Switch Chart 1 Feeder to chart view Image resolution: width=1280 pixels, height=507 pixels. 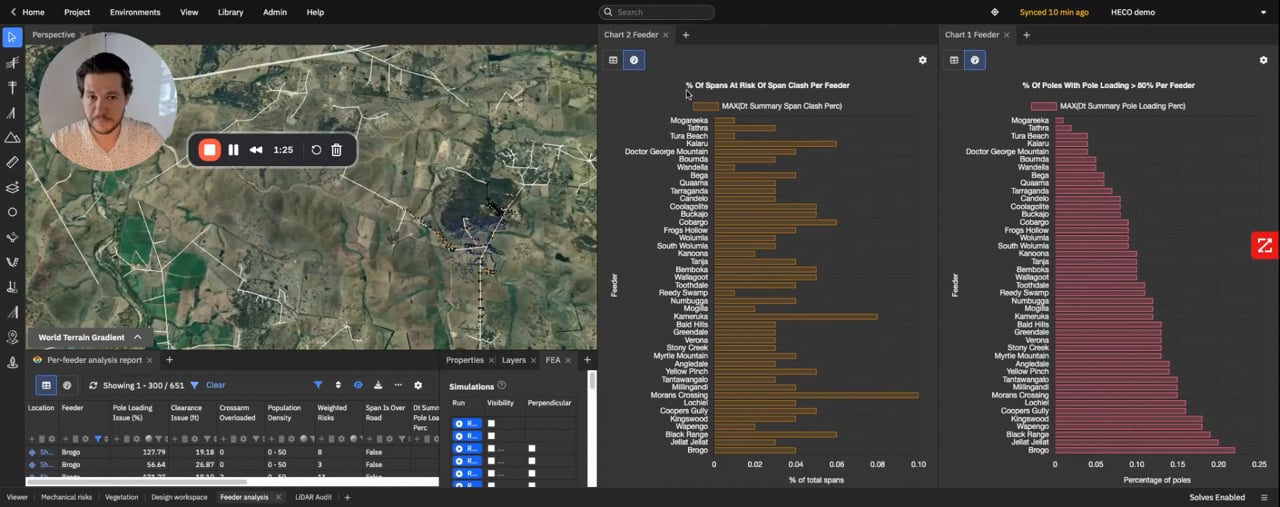(975, 60)
